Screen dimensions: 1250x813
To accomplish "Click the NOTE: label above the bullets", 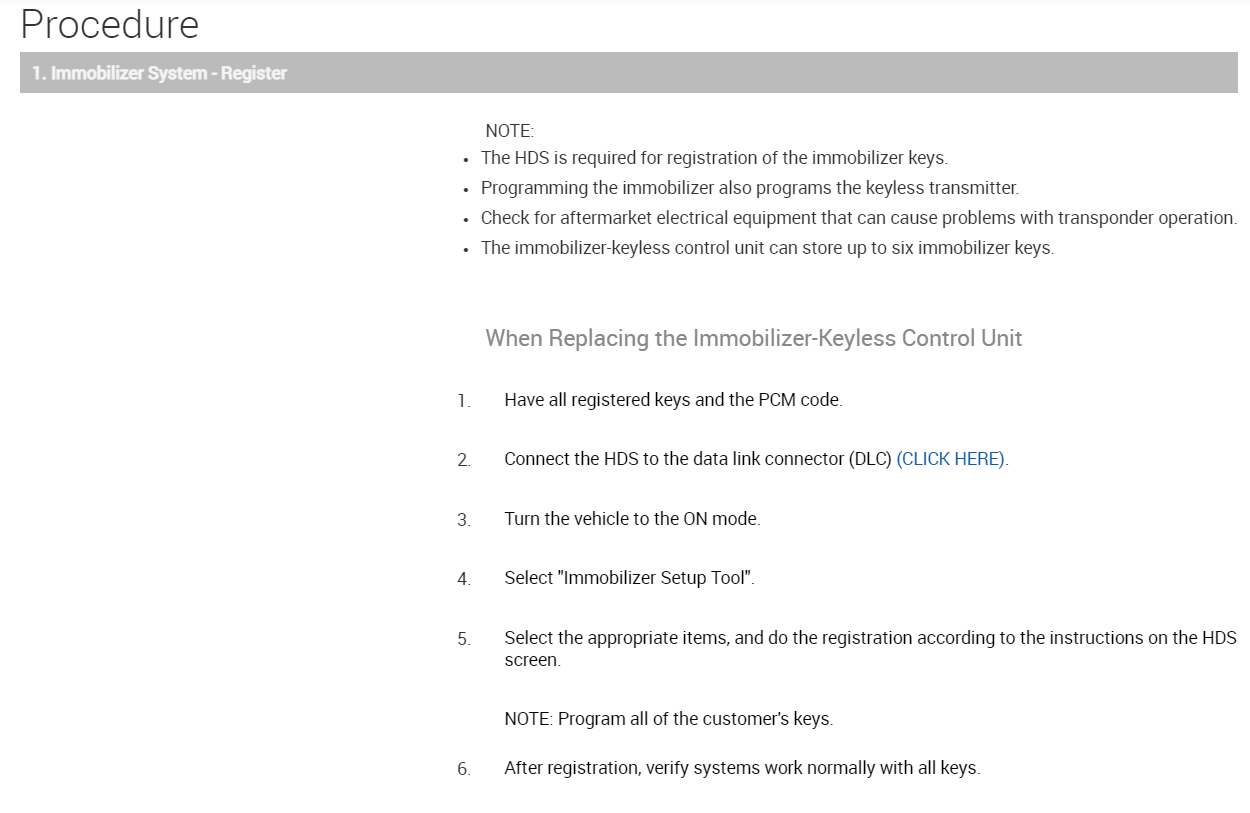I will pyautogui.click(x=510, y=131).
